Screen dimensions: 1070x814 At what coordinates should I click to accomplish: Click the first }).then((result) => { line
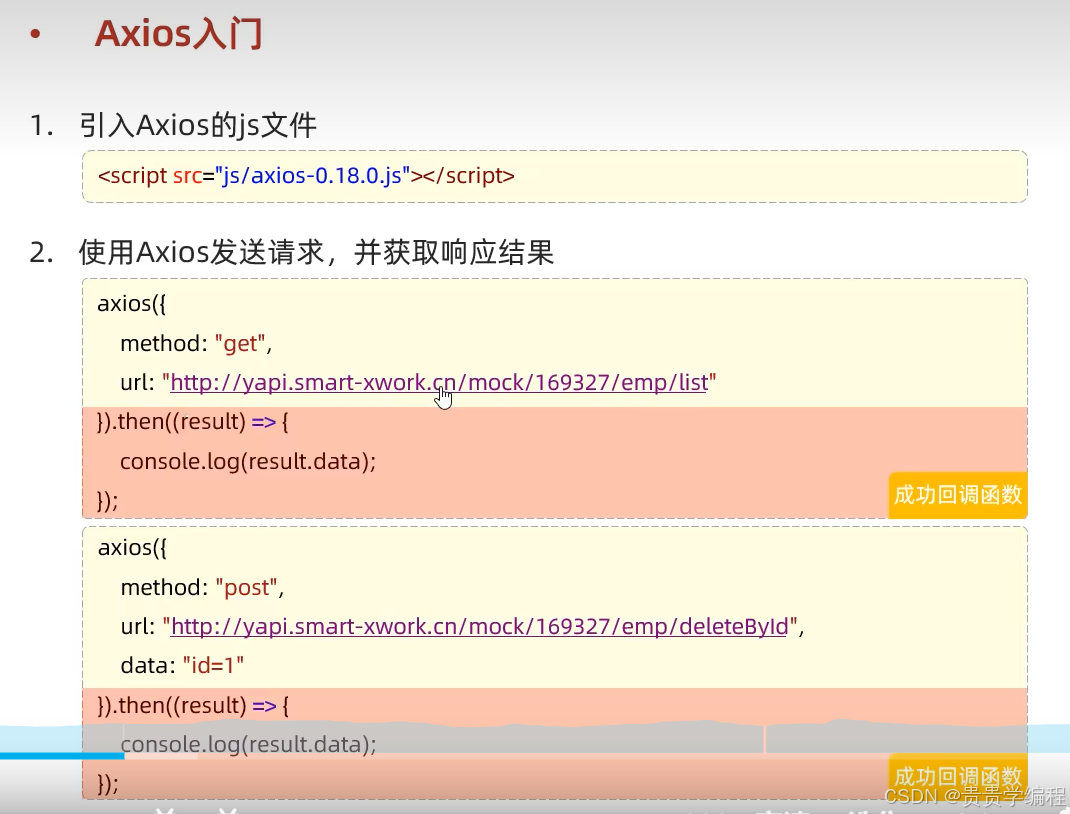[192, 422]
